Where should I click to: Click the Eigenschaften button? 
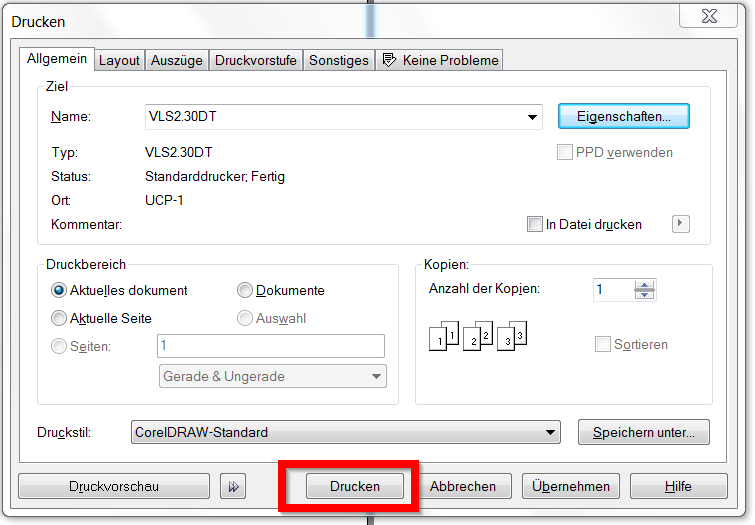623,117
